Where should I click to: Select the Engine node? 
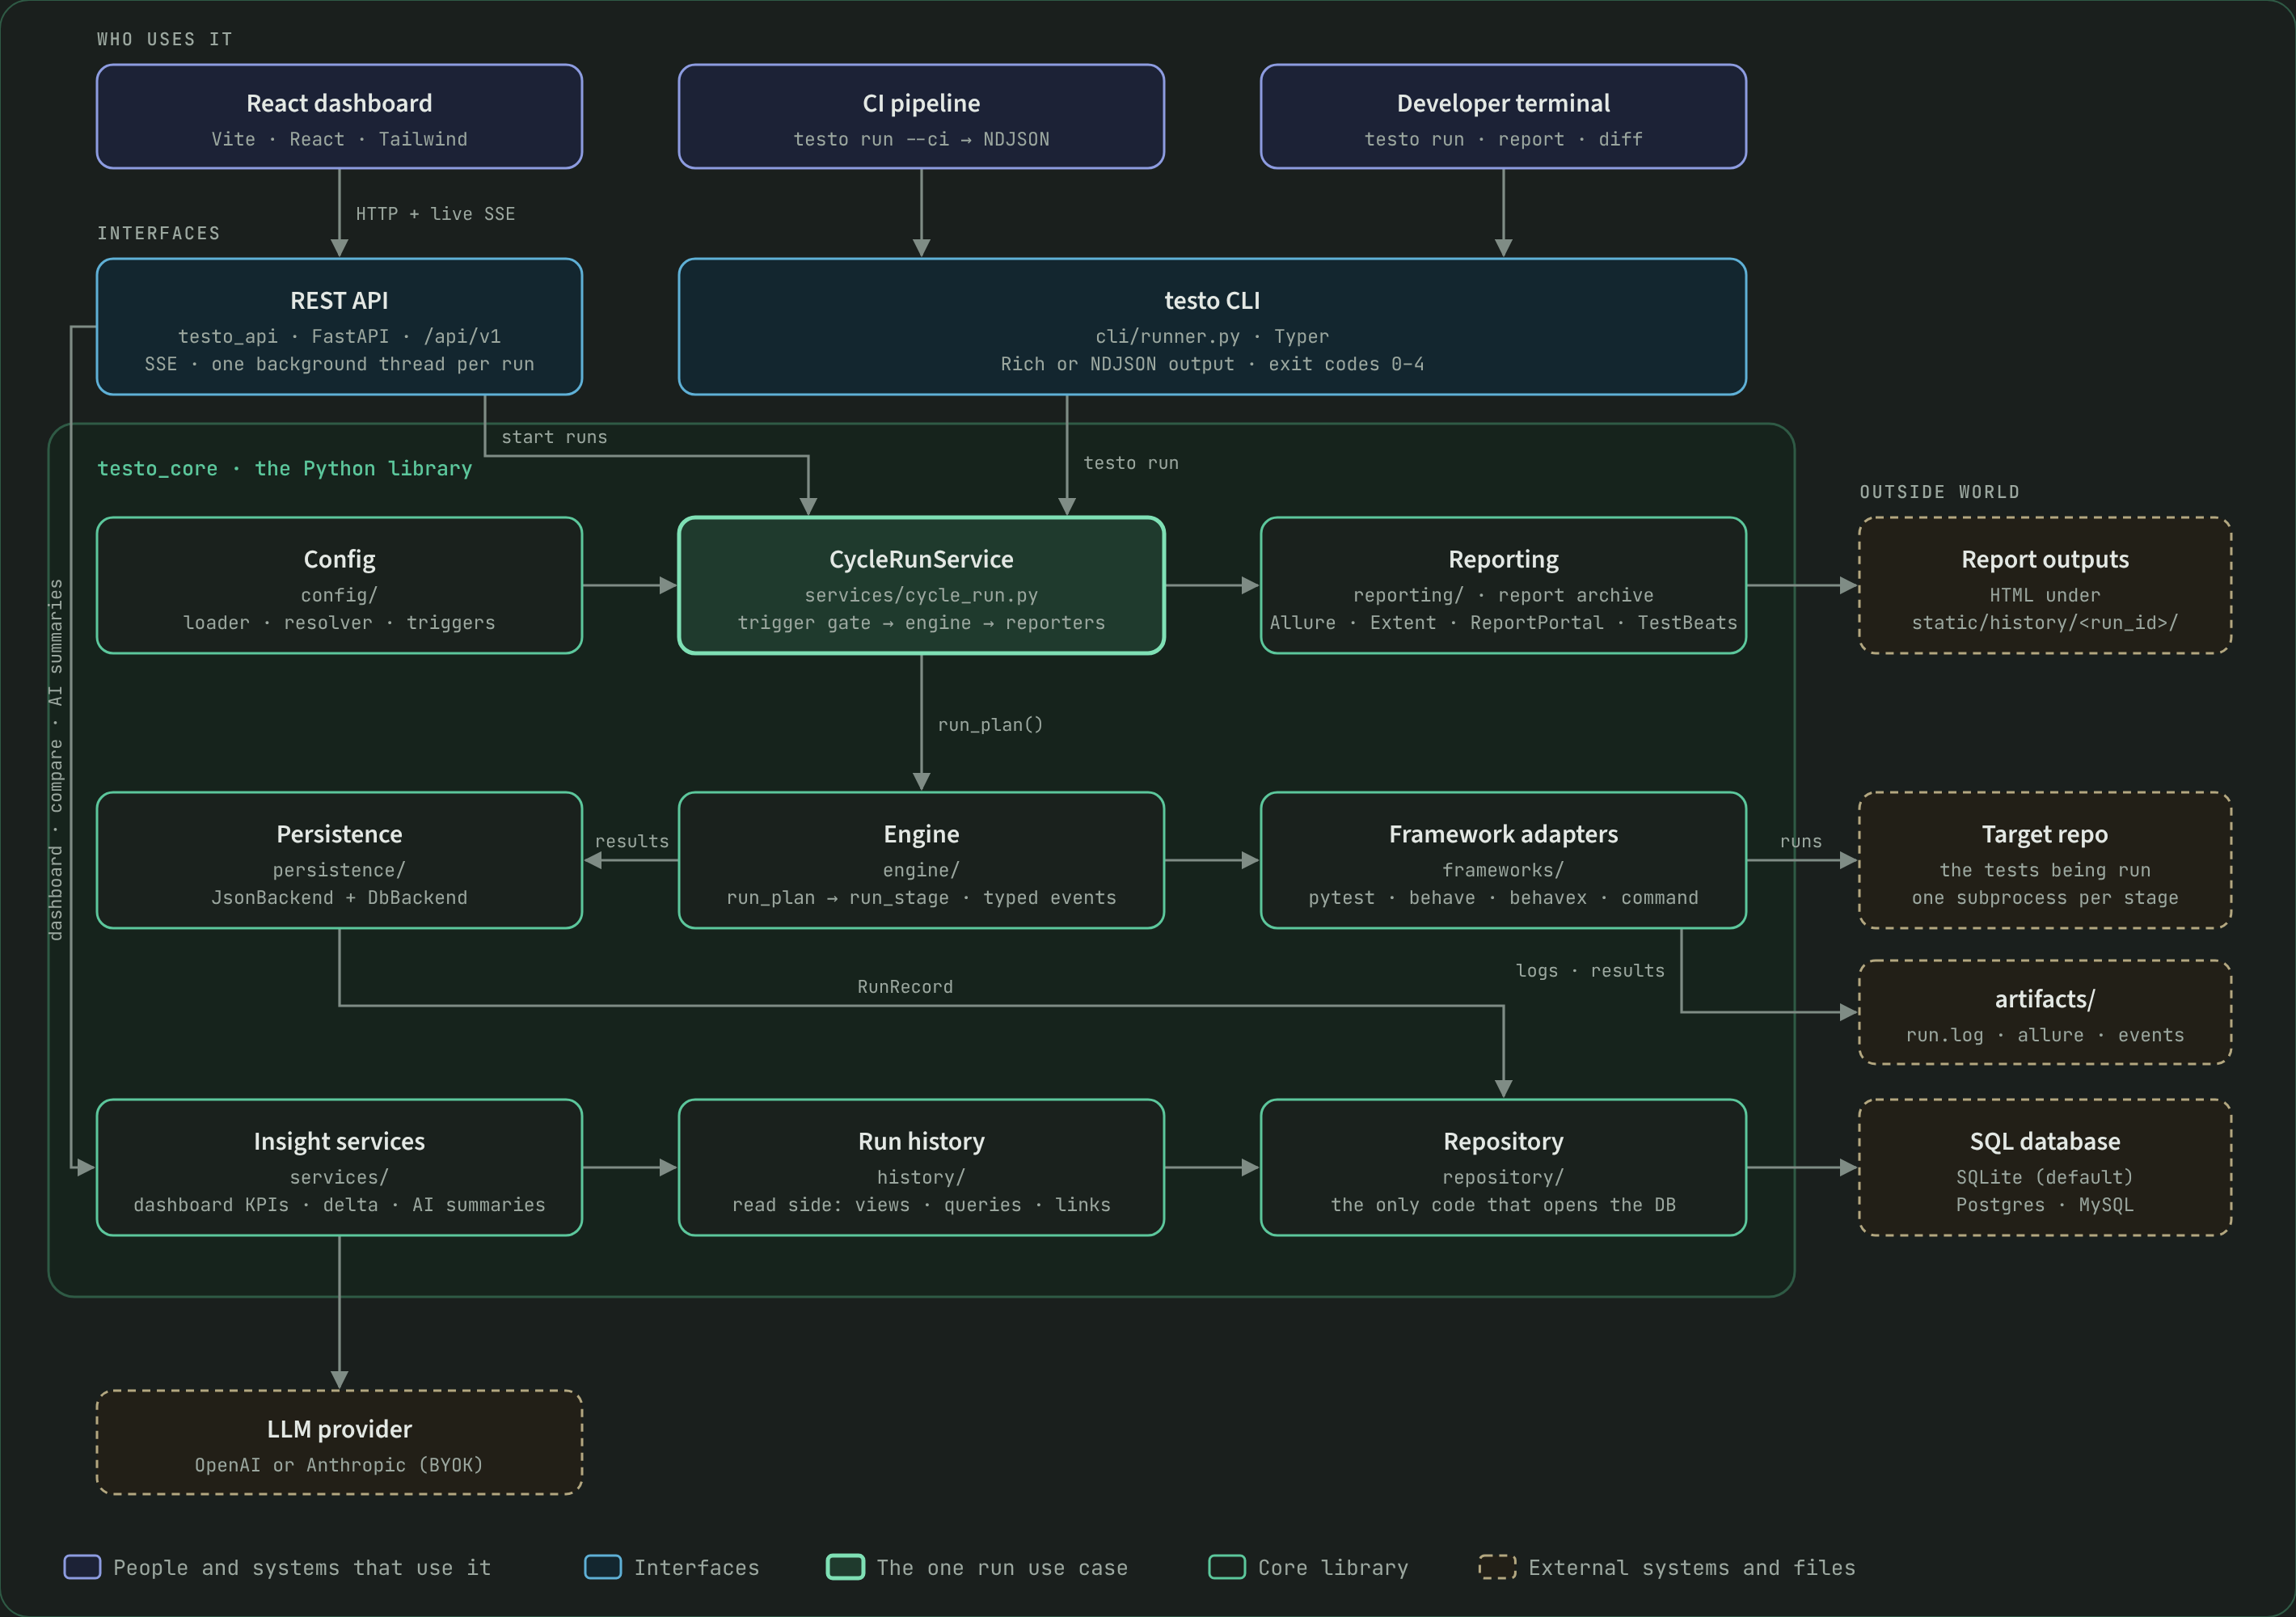pyautogui.click(x=921, y=860)
